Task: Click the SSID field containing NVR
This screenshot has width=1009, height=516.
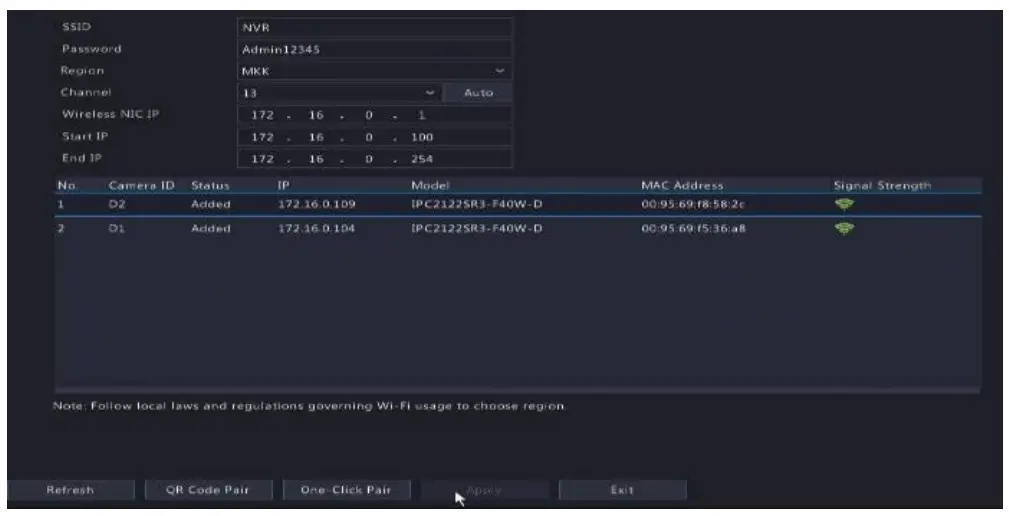Action: tap(375, 28)
